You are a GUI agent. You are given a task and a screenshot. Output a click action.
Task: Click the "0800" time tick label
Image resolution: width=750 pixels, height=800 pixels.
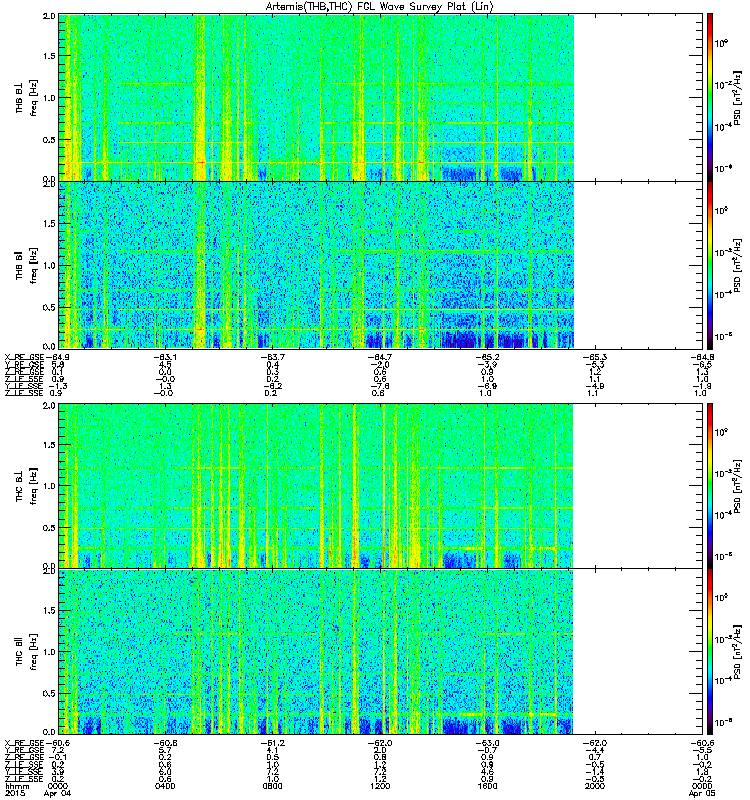272,786
